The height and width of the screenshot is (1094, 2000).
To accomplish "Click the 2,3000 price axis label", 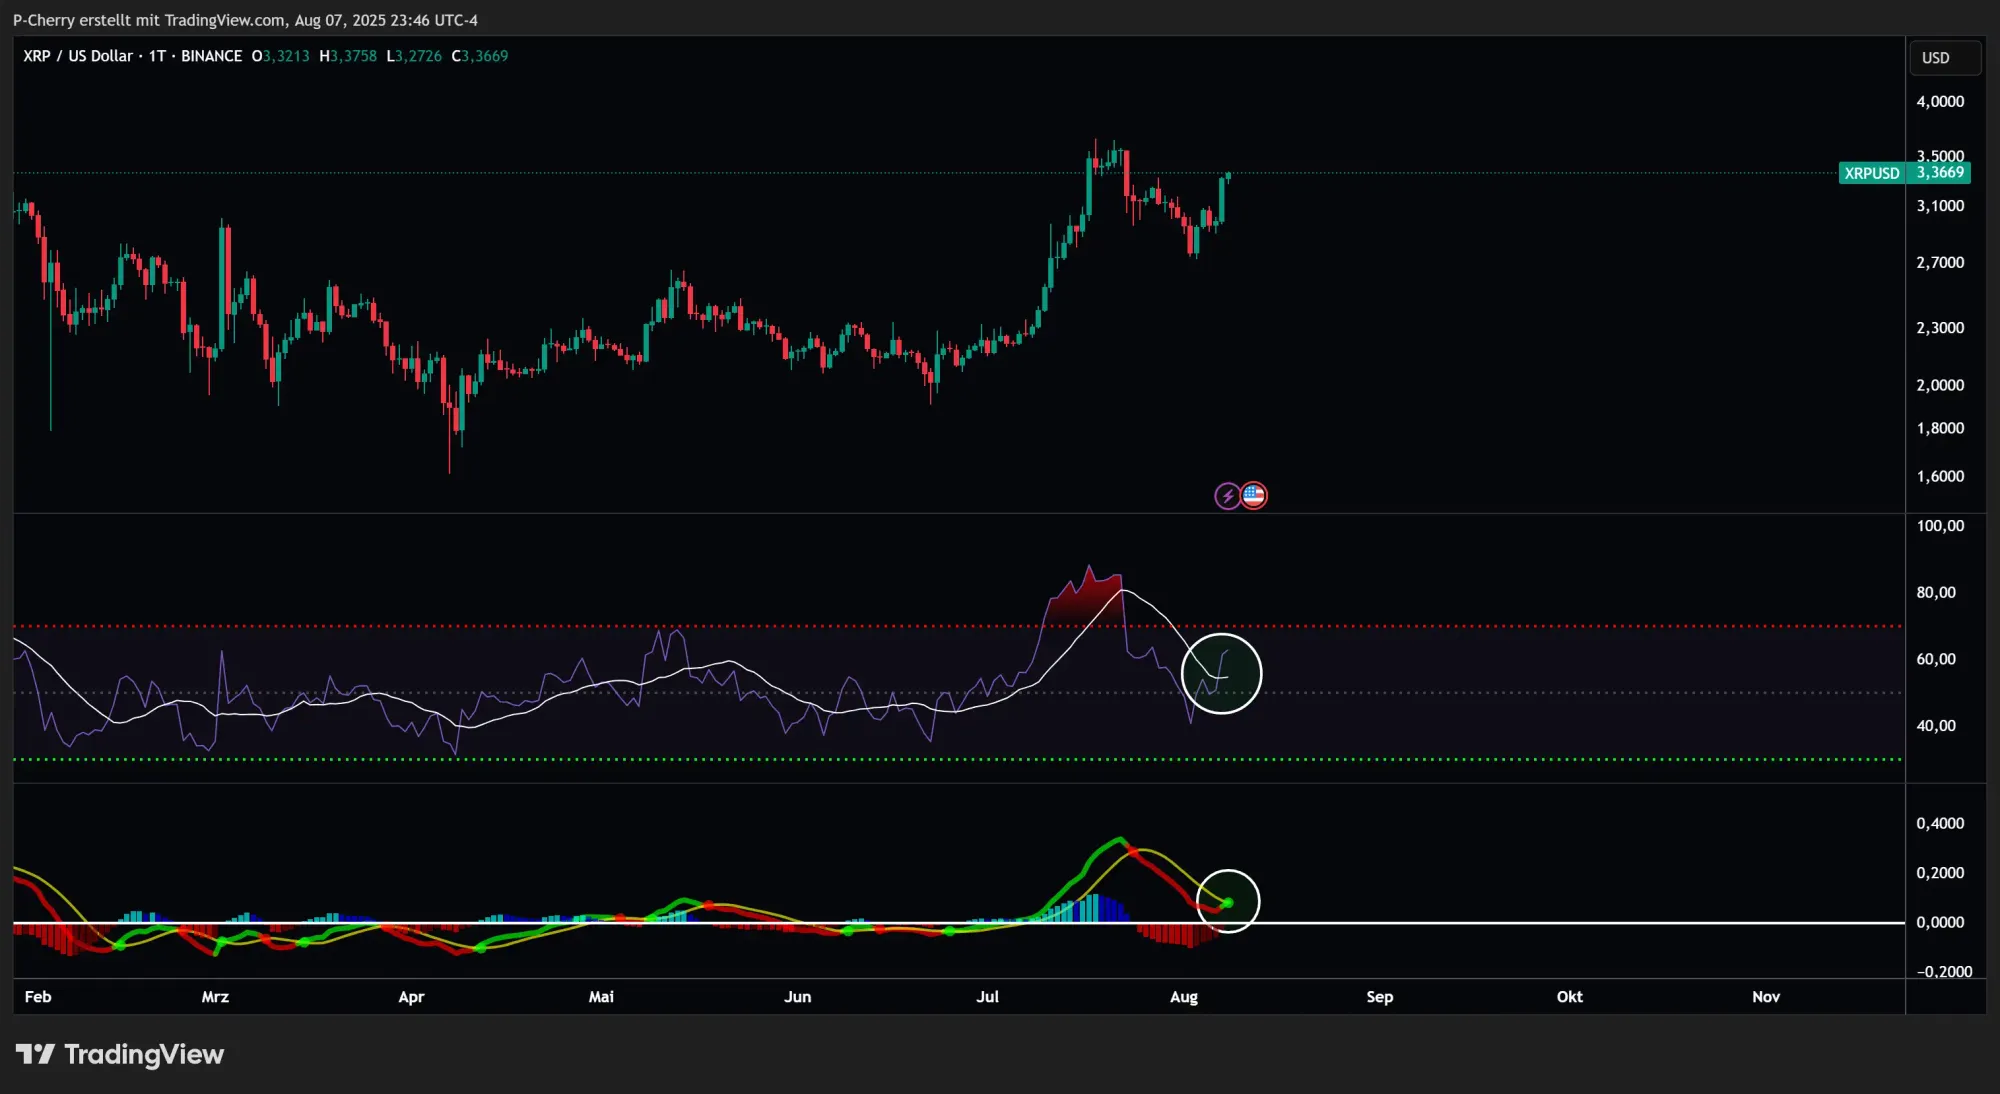I will pyautogui.click(x=1940, y=328).
